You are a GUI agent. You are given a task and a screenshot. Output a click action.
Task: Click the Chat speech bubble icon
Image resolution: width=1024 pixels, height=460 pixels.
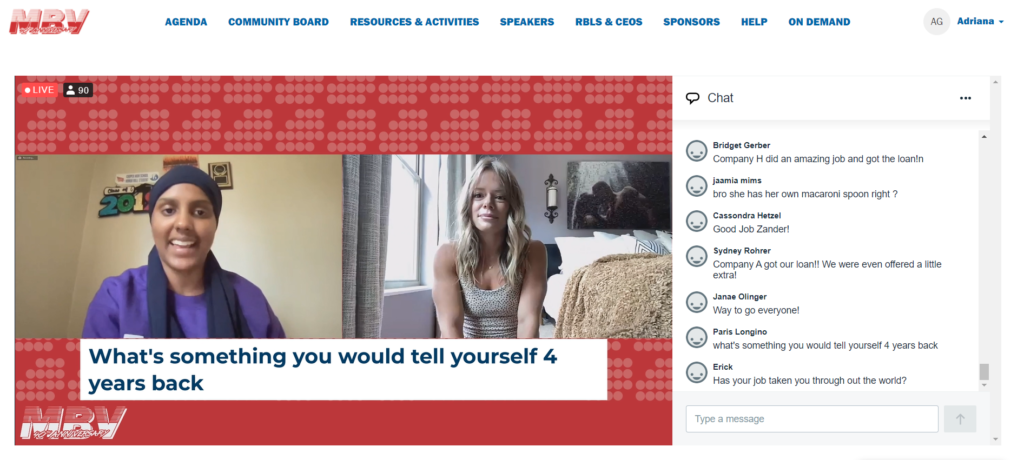692,99
